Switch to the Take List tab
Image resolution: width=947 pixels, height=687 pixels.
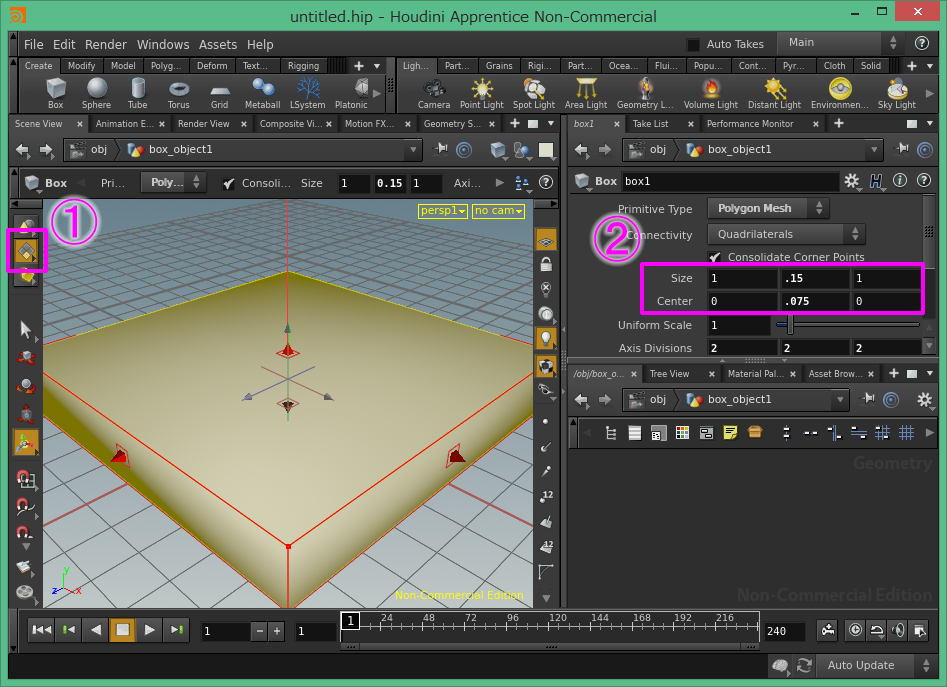coord(650,124)
